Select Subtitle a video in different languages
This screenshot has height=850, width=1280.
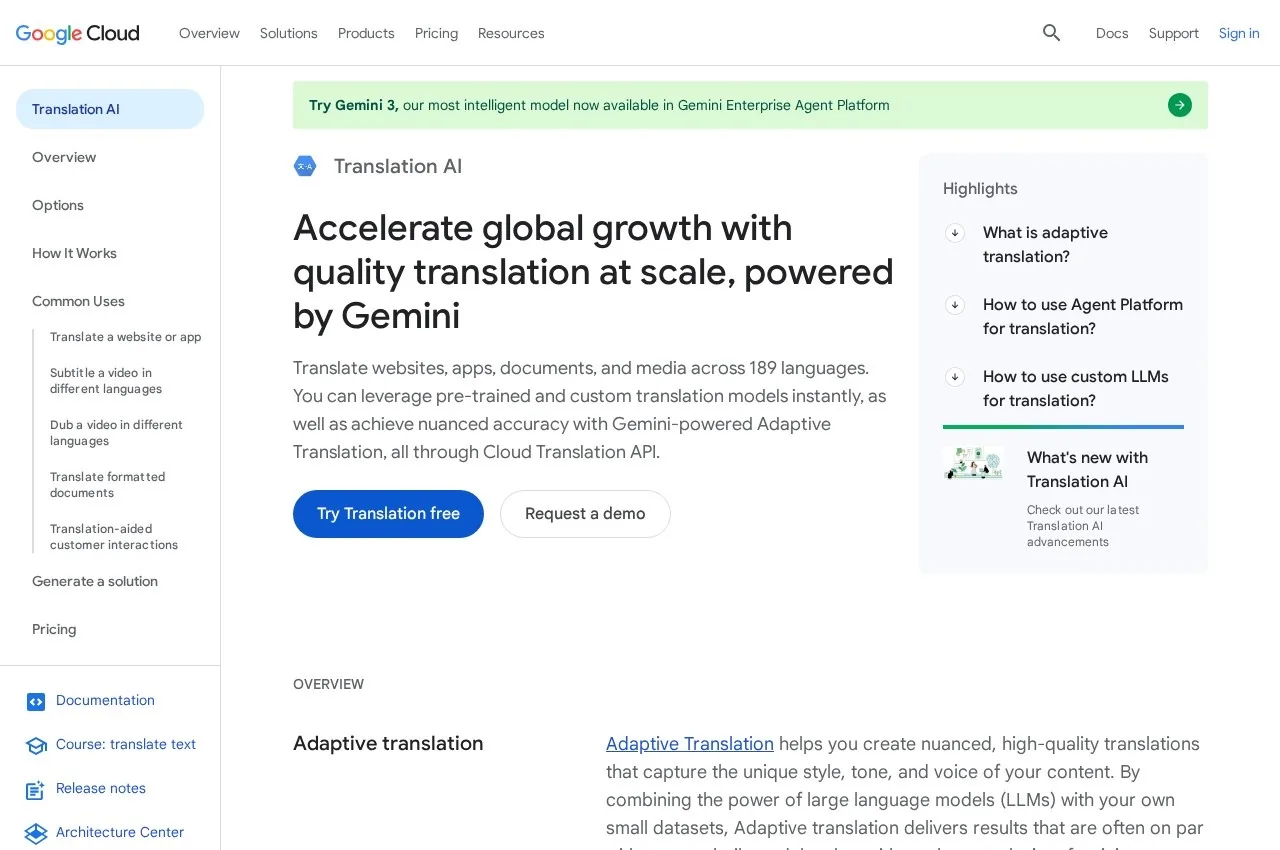click(x=106, y=381)
